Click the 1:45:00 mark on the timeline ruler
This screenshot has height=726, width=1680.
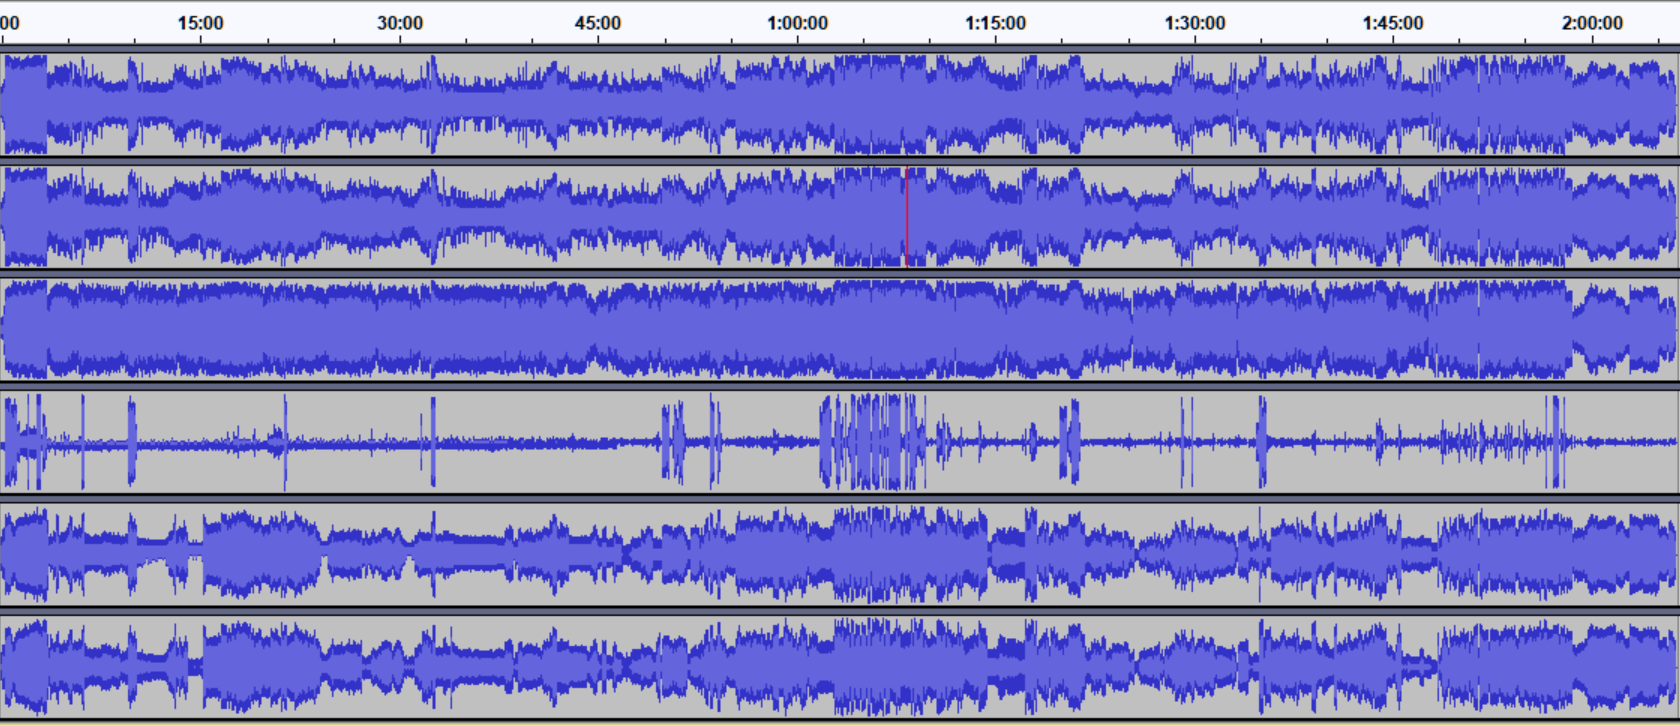tap(1393, 23)
